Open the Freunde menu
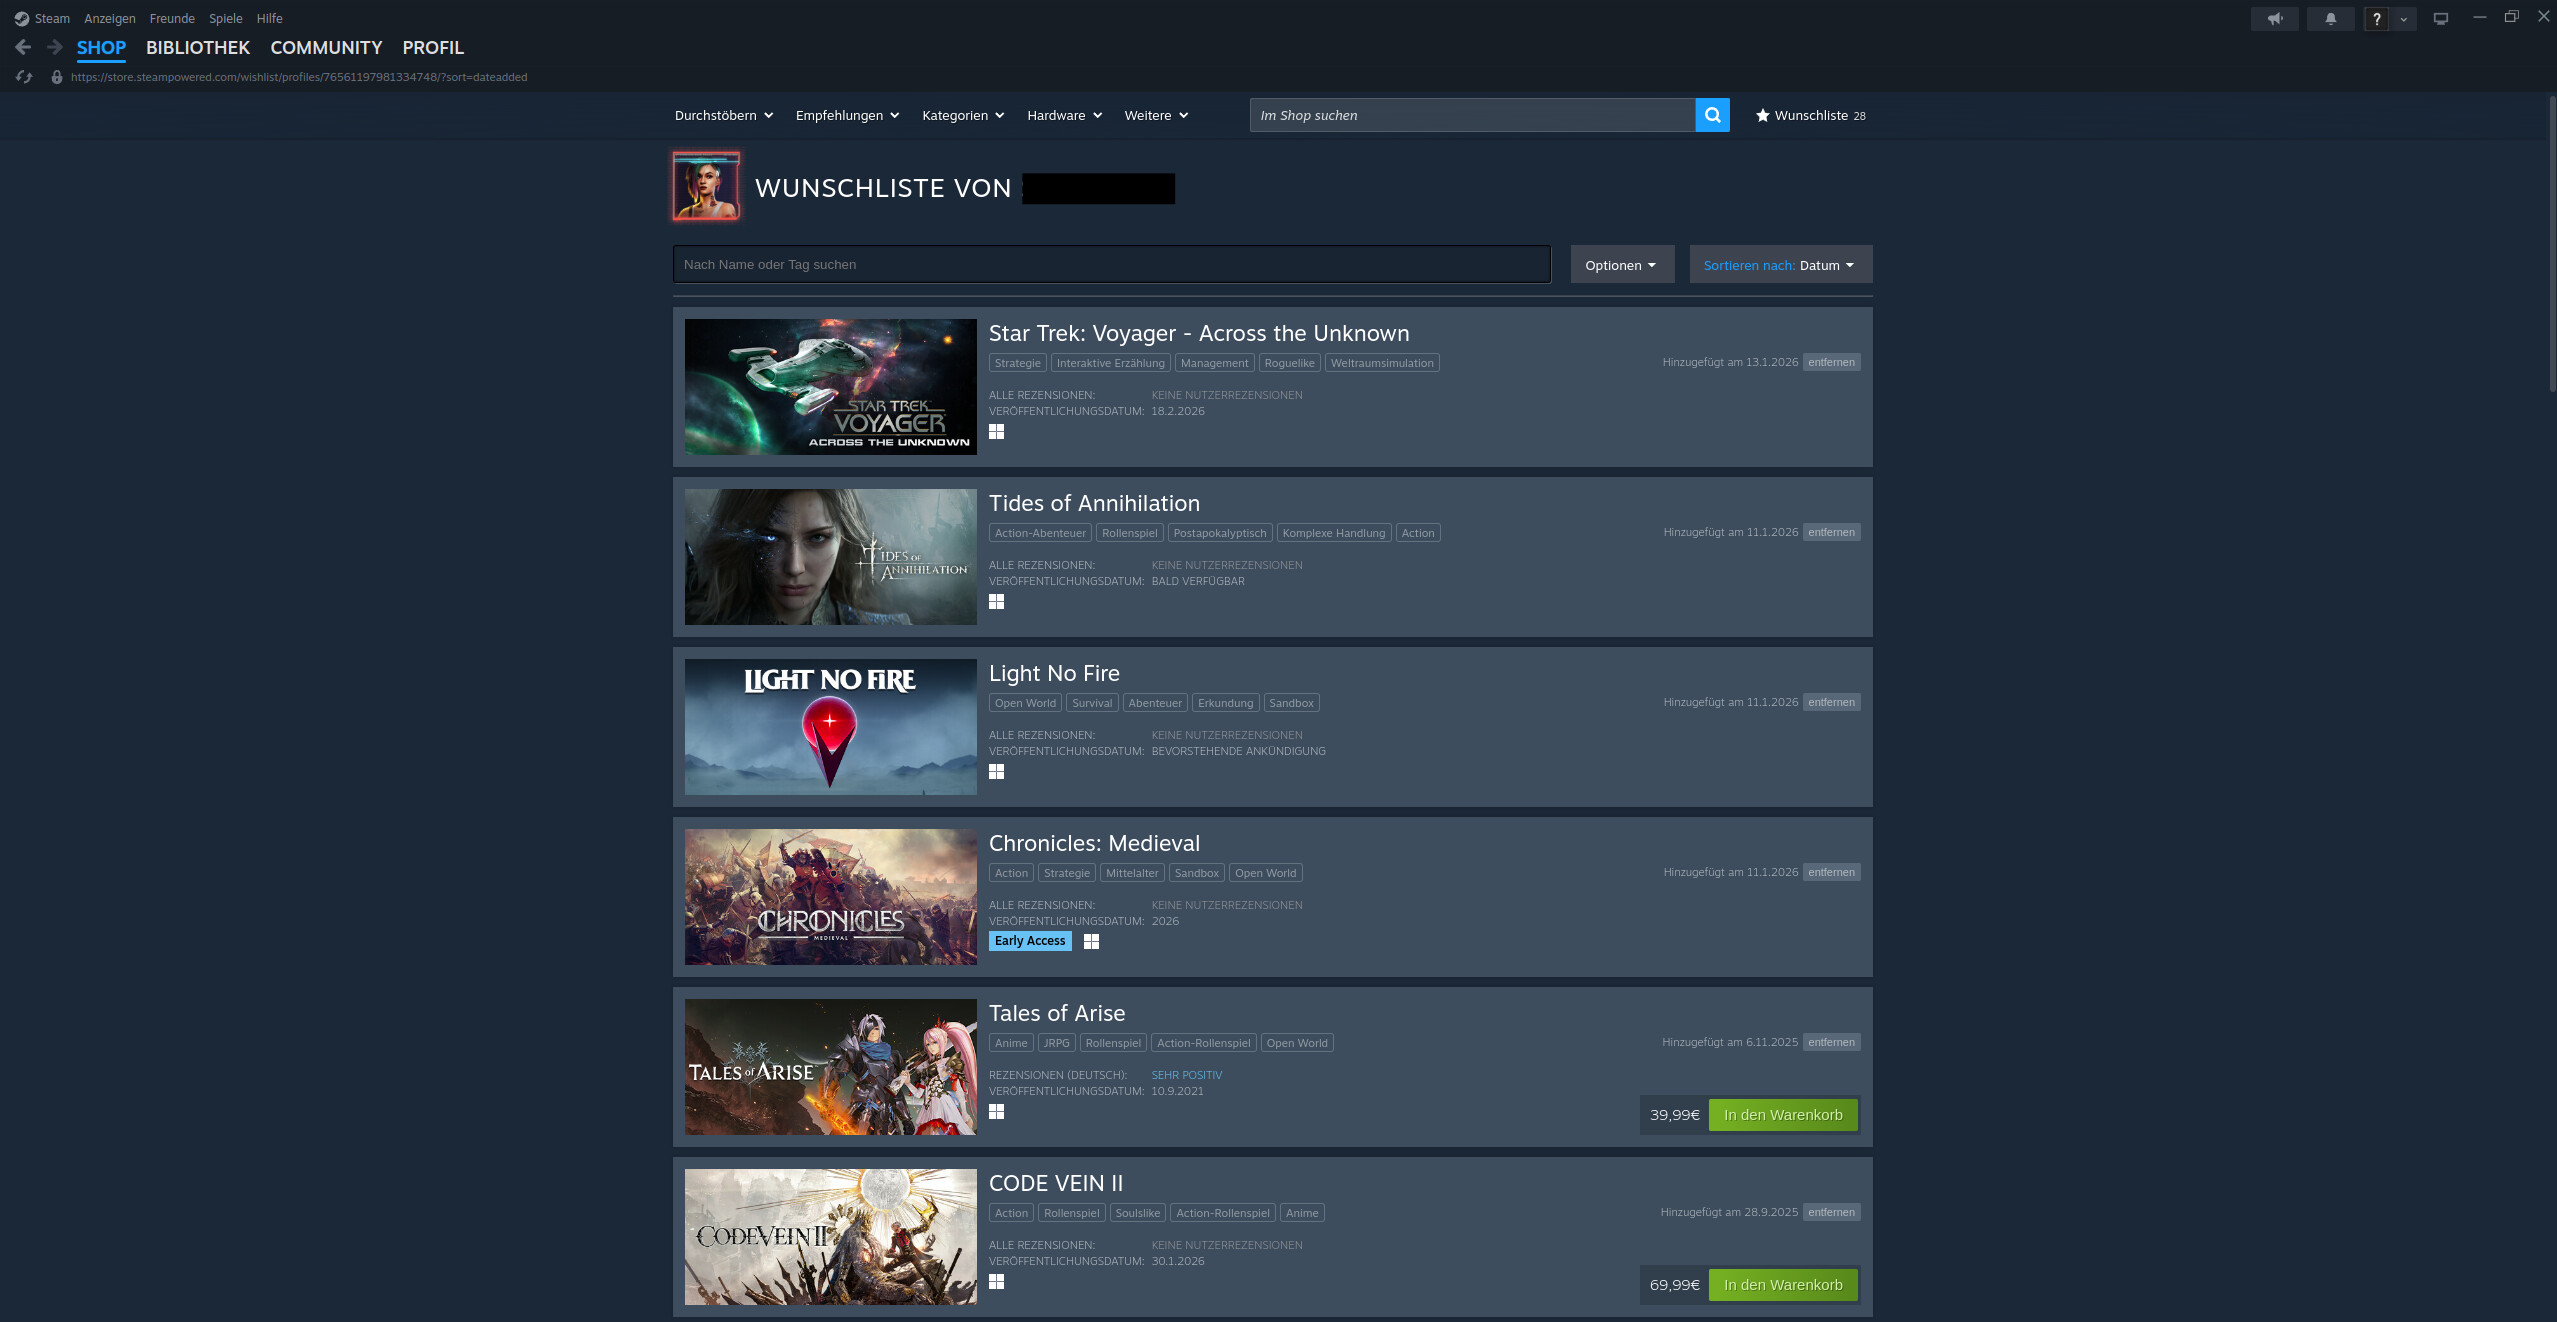2557x1322 pixels. [x=172, y=18]
